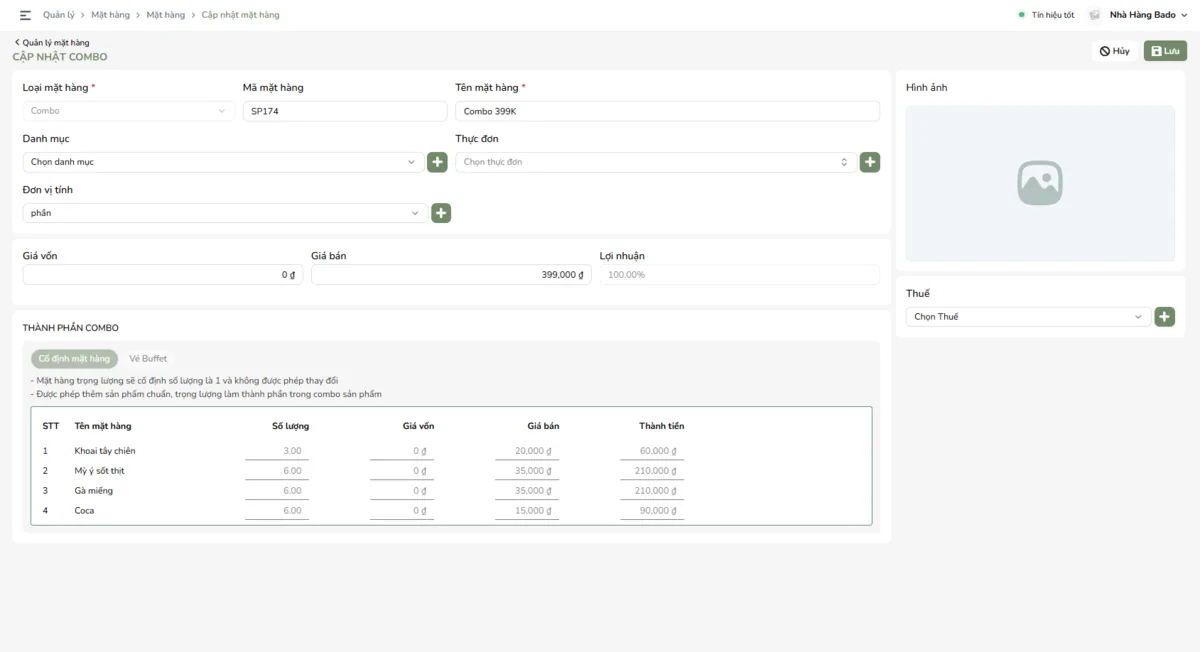Go back via Quản lý mặt hàng link
The width and height of the screenshot is (1200, 652).
[x=52, y=43]
